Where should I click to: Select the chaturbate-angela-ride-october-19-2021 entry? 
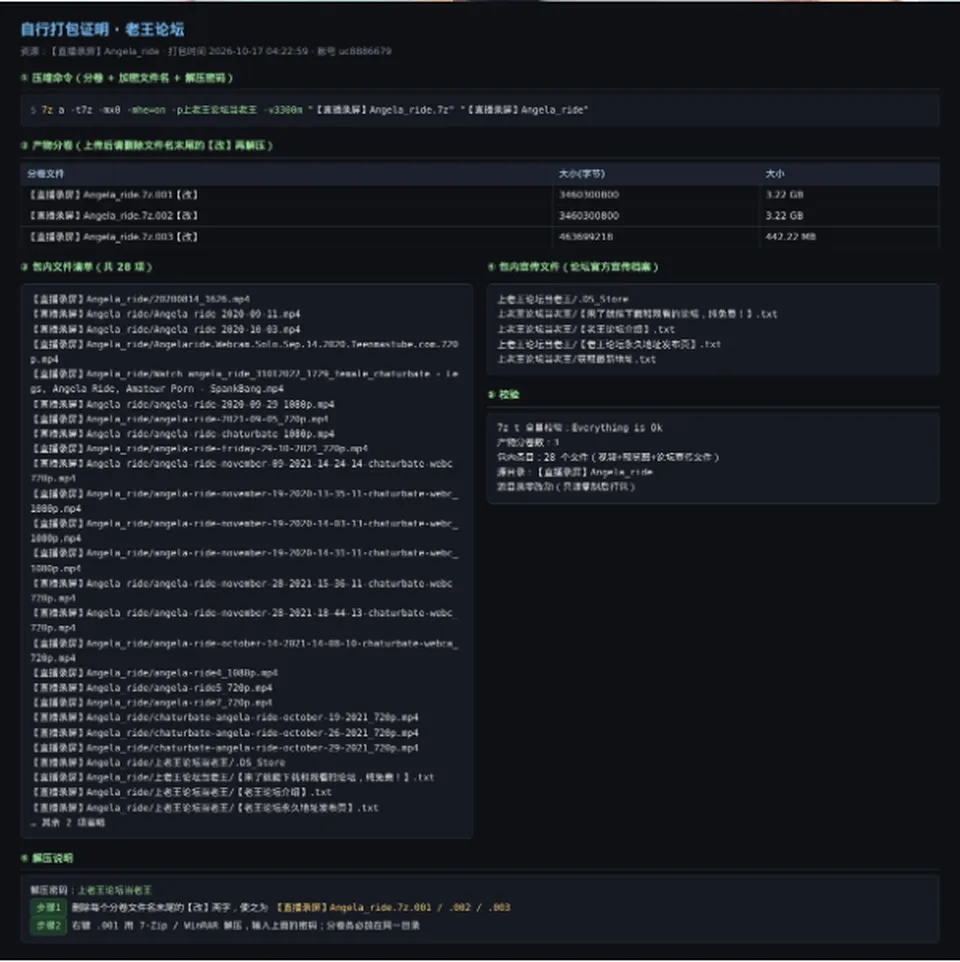(x=225, y=717)
